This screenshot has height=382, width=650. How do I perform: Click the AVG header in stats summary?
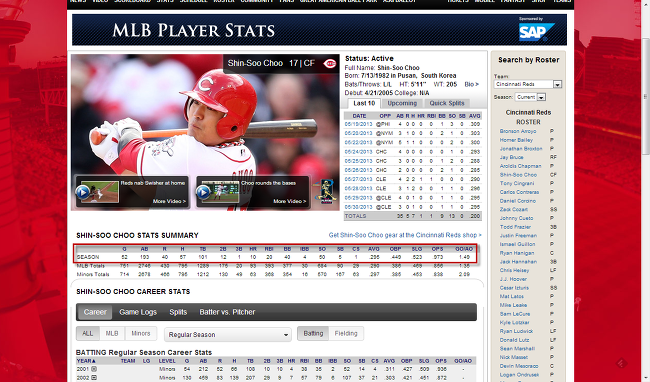coord(374,249)
